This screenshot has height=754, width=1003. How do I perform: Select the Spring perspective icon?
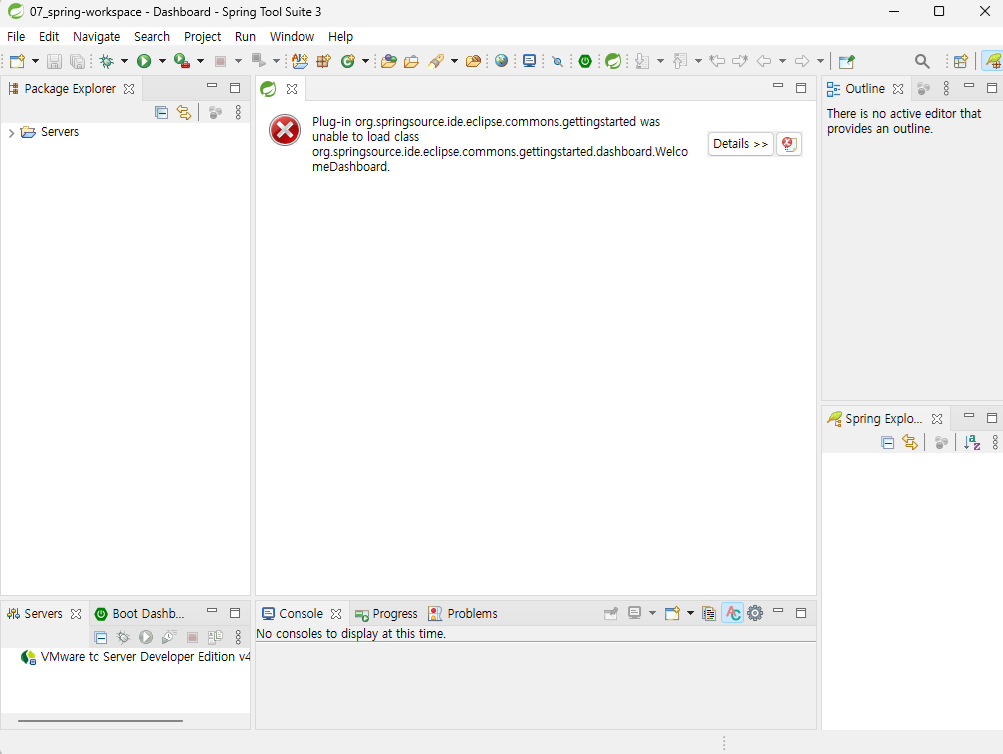pos(993,61)
